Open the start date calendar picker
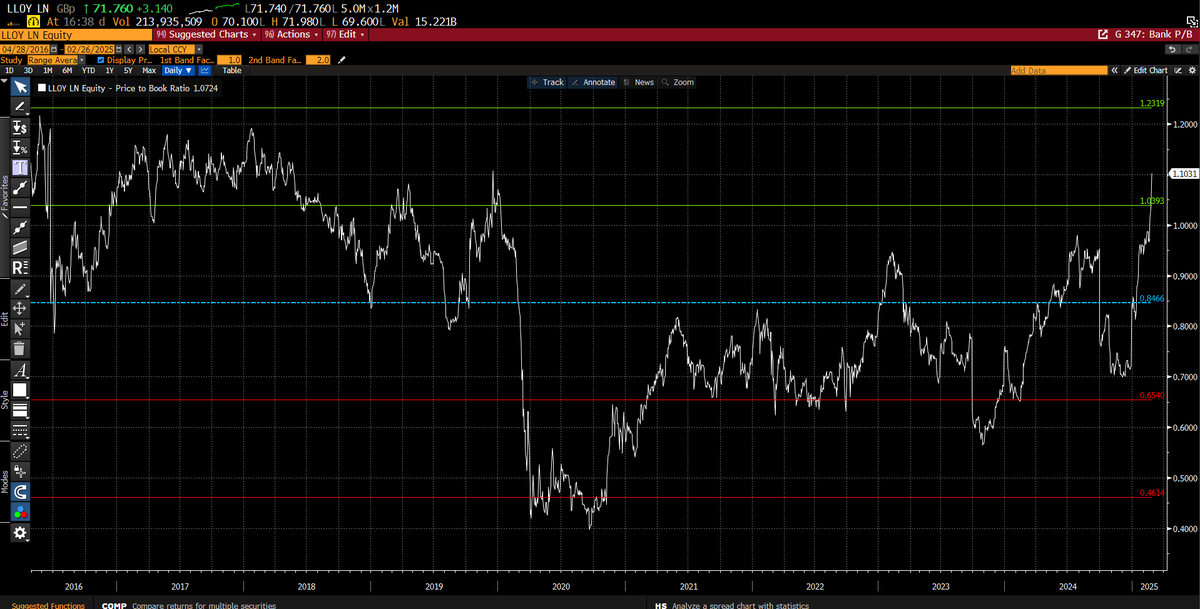 tap(54, 49)
